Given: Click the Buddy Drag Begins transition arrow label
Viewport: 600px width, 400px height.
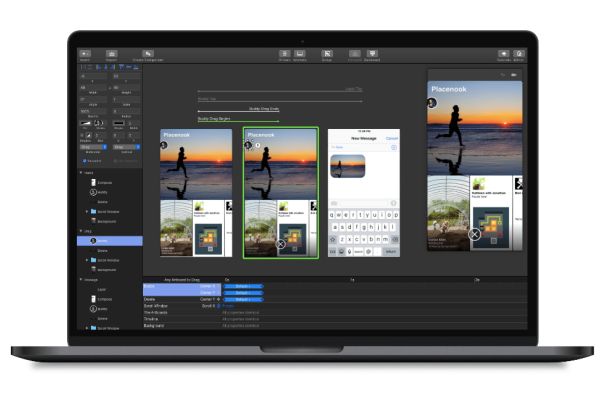Looking at the screenshot, I should [214, 119].
